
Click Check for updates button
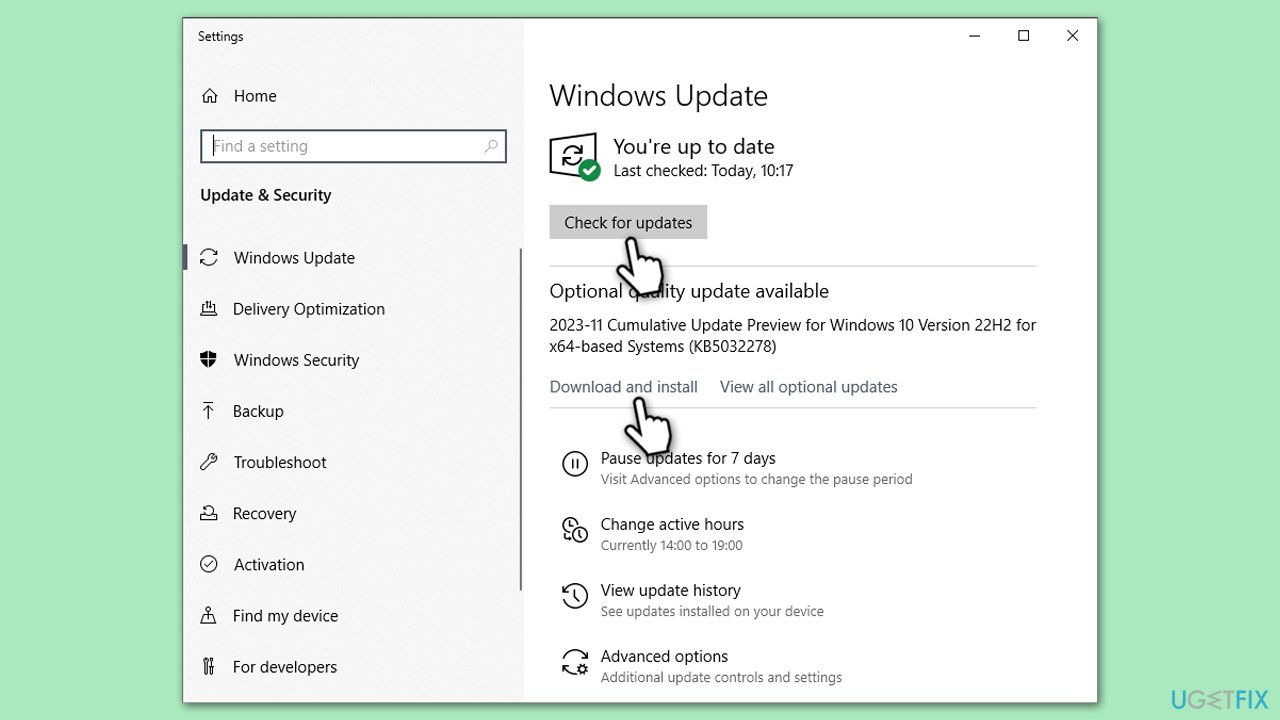(x=628, y=222)
